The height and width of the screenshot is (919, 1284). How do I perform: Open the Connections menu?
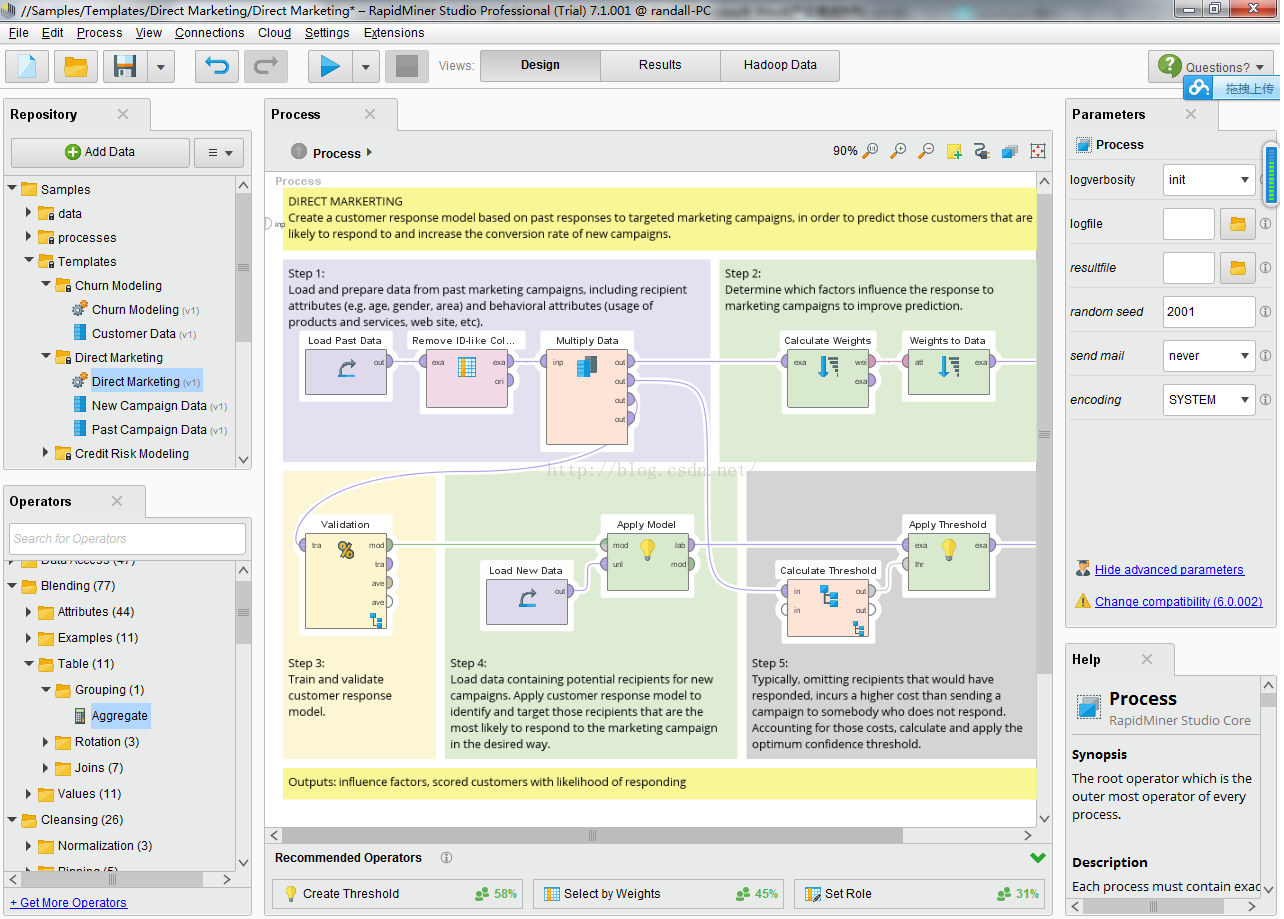pos(209,33)
